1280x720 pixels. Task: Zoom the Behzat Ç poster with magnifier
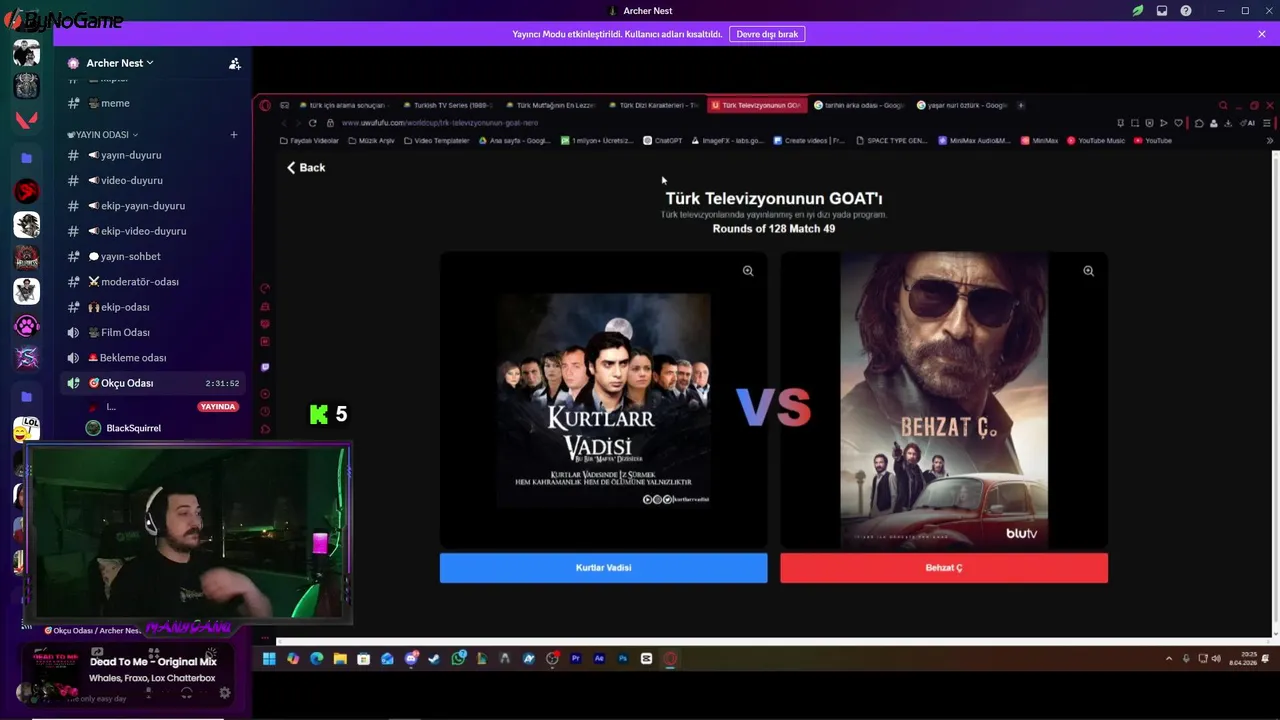pos(1088,271)
